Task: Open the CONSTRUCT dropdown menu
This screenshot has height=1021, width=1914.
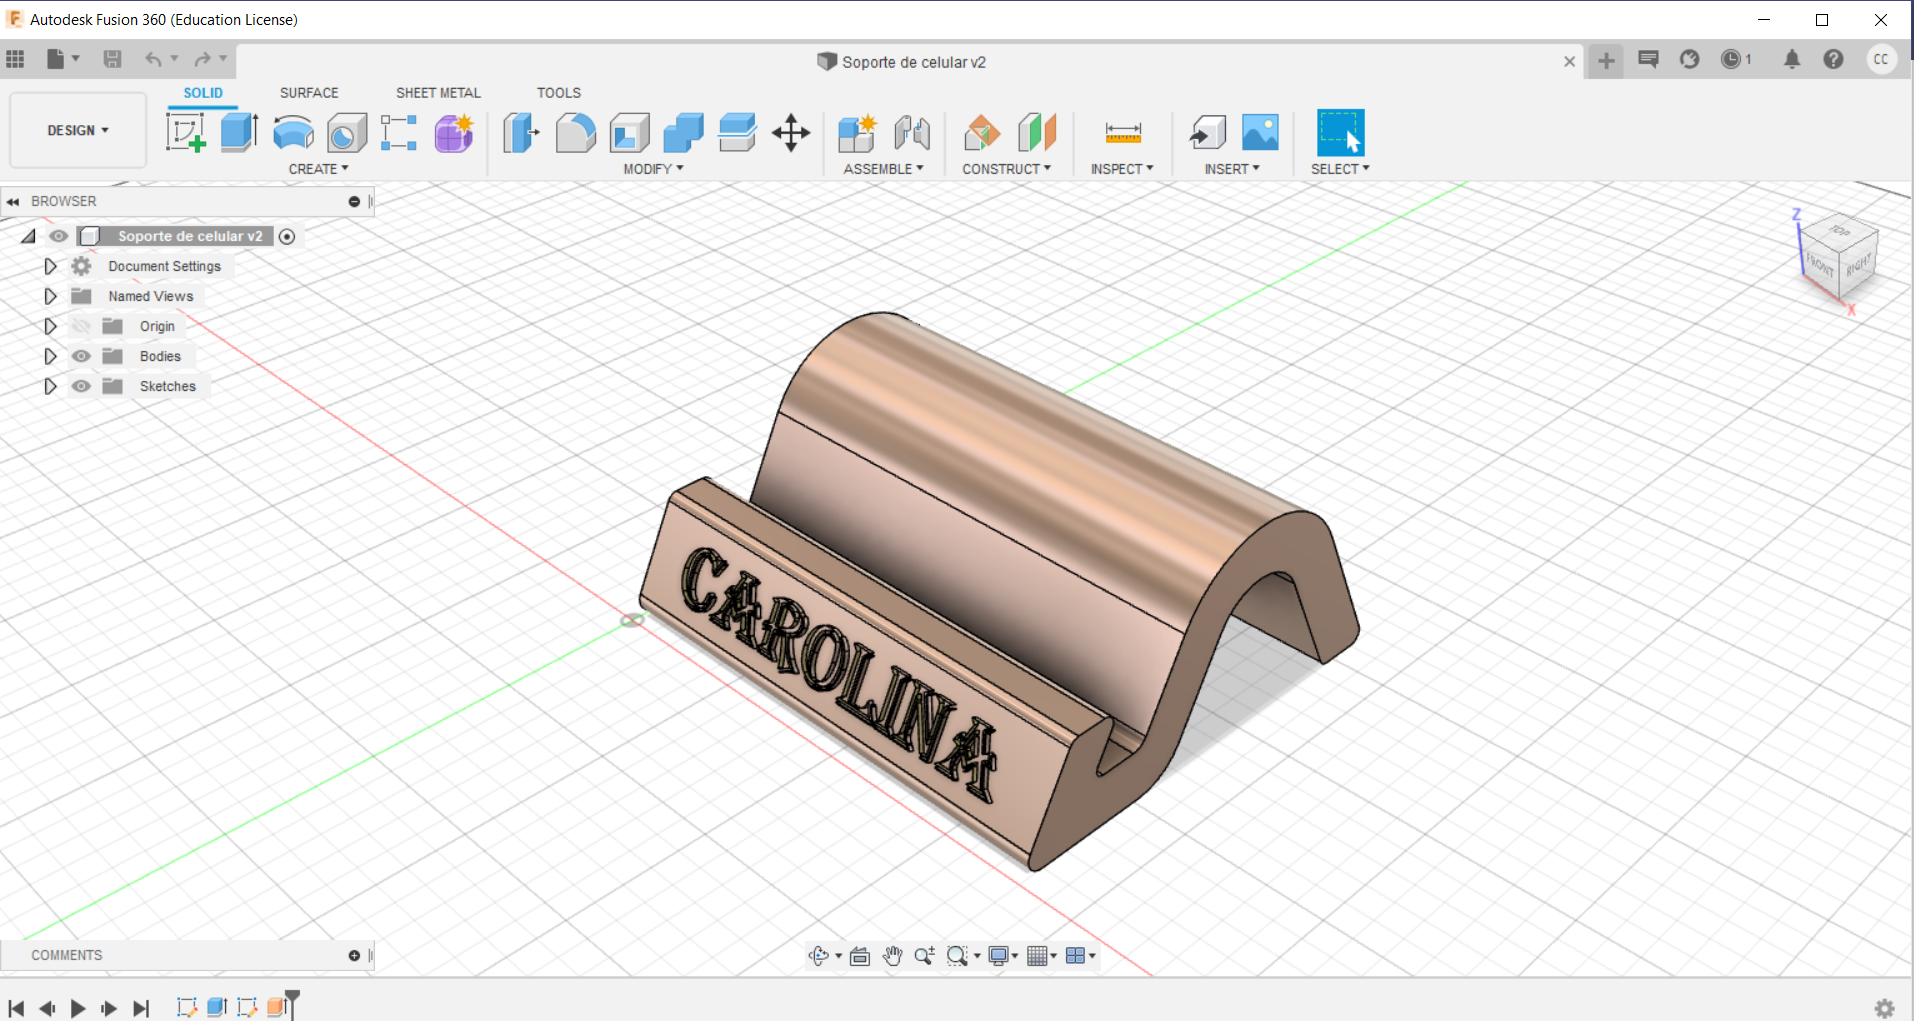Action: [x=1007, y=169]
